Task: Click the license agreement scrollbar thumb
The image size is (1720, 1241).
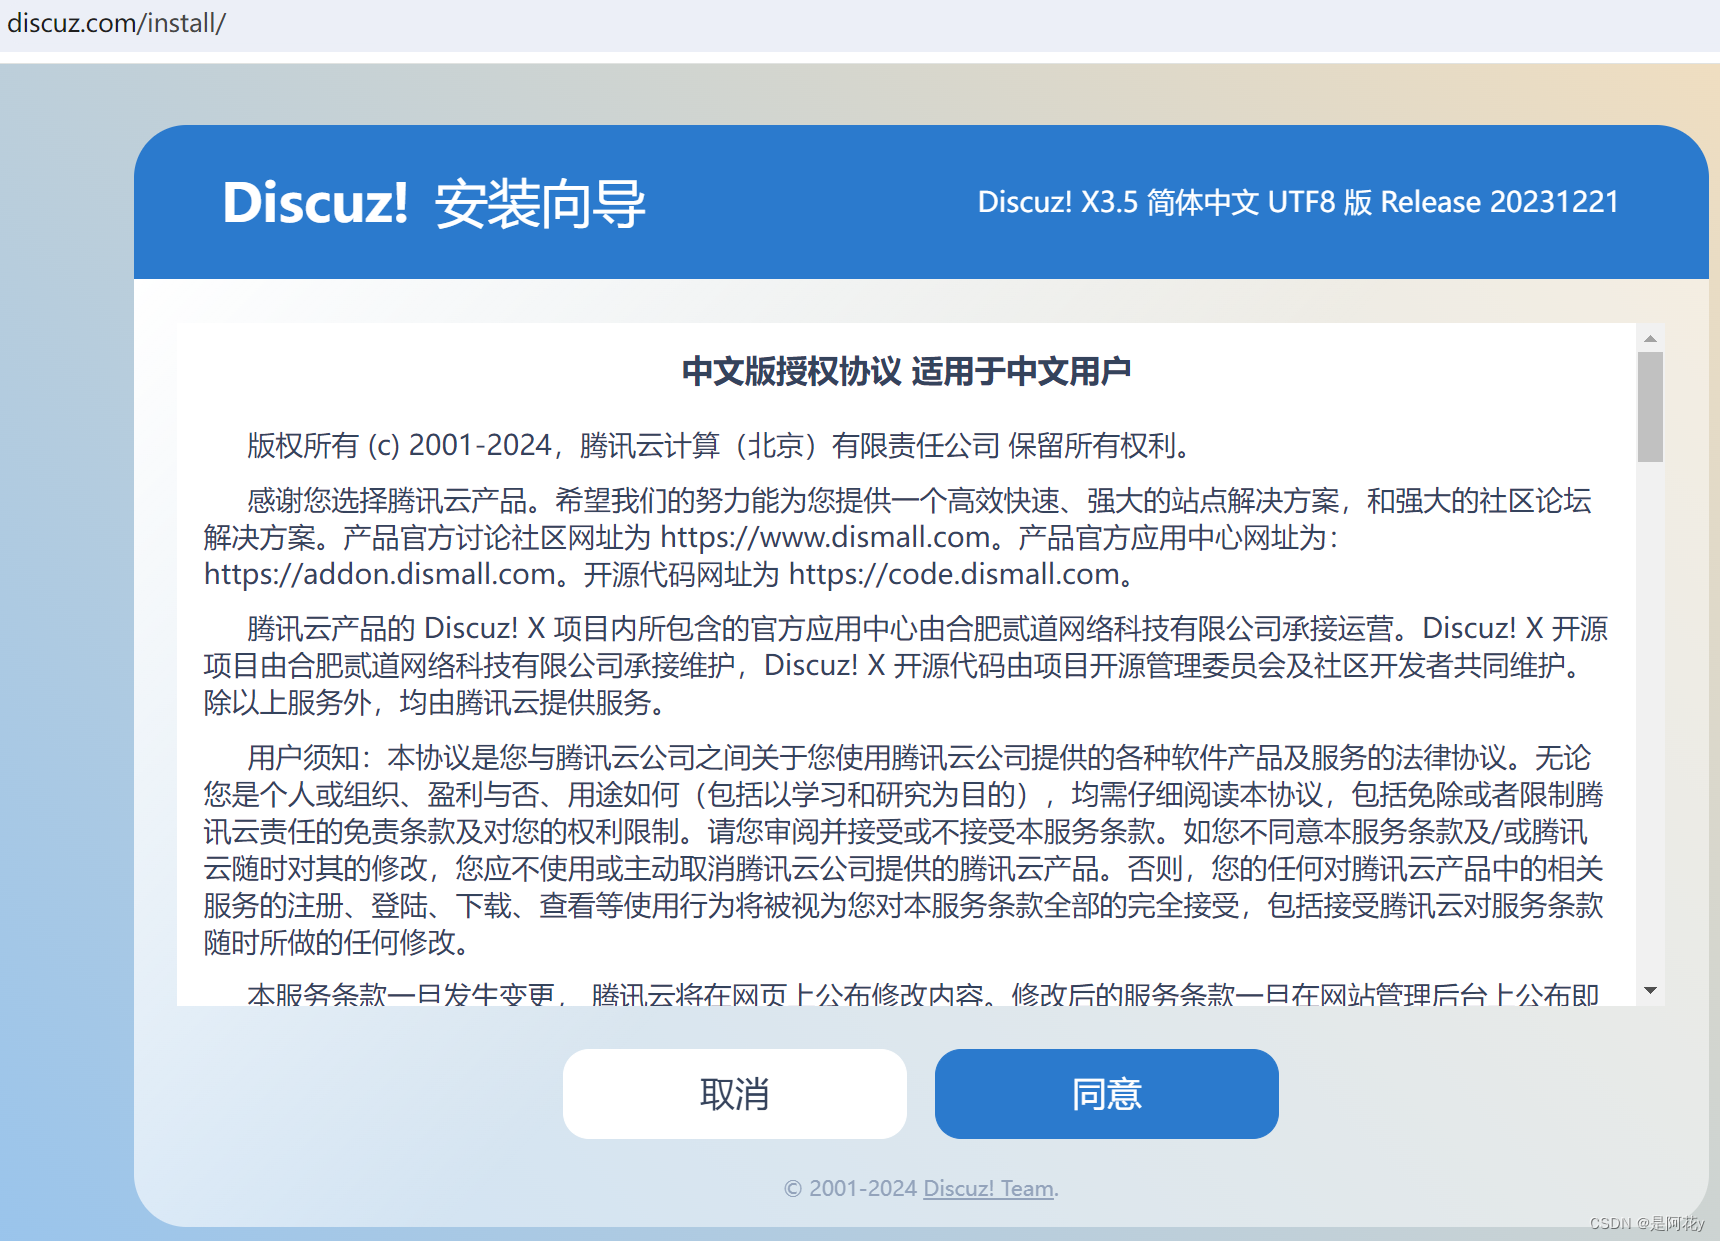Action: coord(1650,406)
